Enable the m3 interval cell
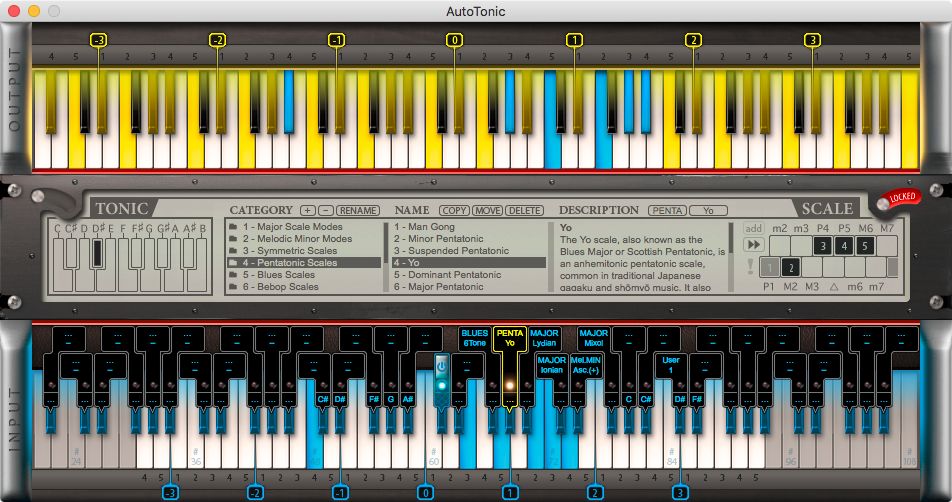 (x=801, y=246)
